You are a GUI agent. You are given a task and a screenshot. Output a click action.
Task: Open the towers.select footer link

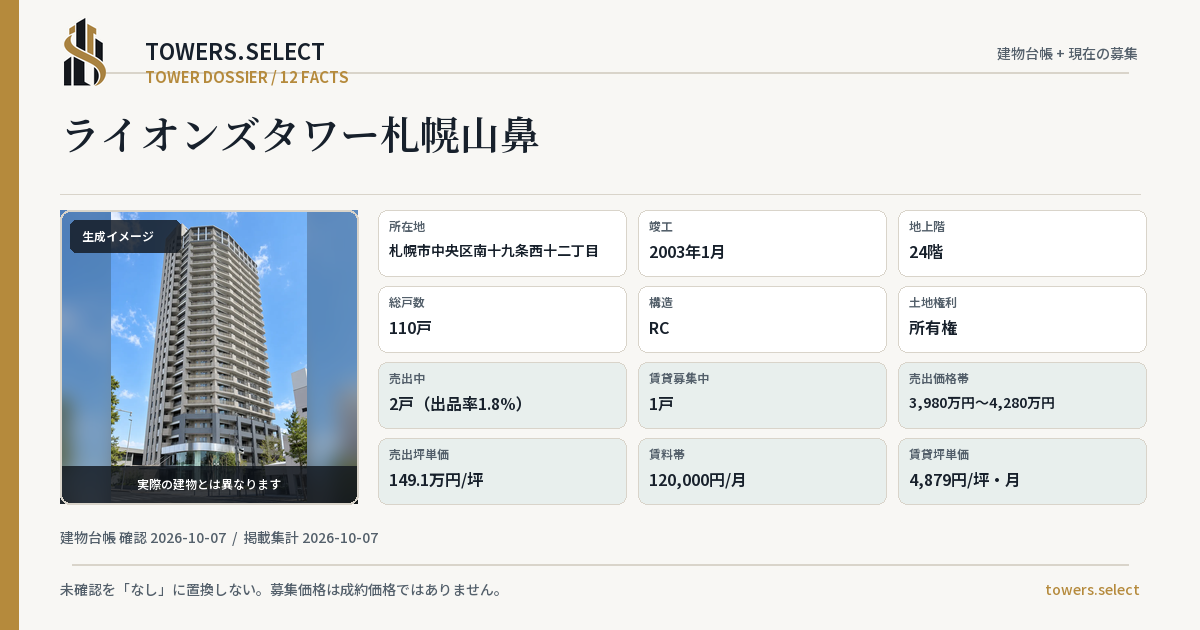pyautogui.click(x=1092, y=590)
